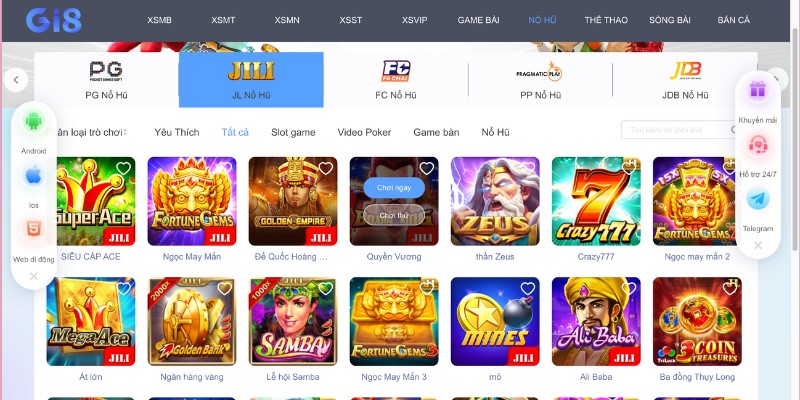Open the Zeus game thumbnail
Screen dimensions: 800x400
(x=495, y=201)
